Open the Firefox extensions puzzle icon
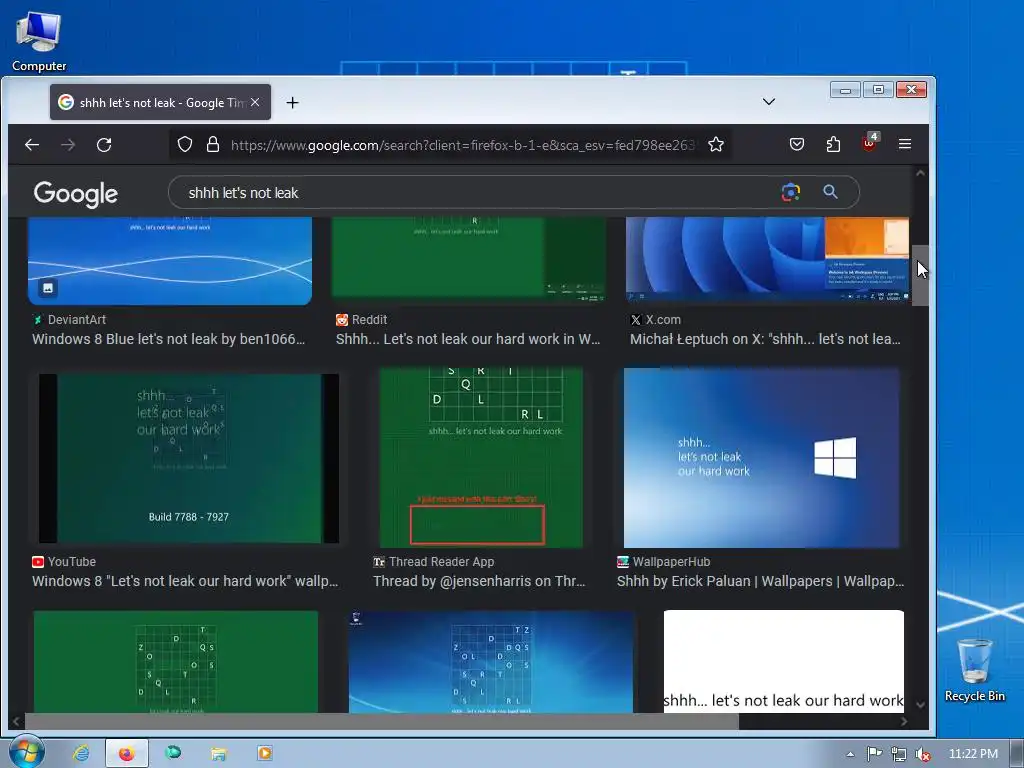Screen dimensions: 1024x768 [x=833, y=144]
